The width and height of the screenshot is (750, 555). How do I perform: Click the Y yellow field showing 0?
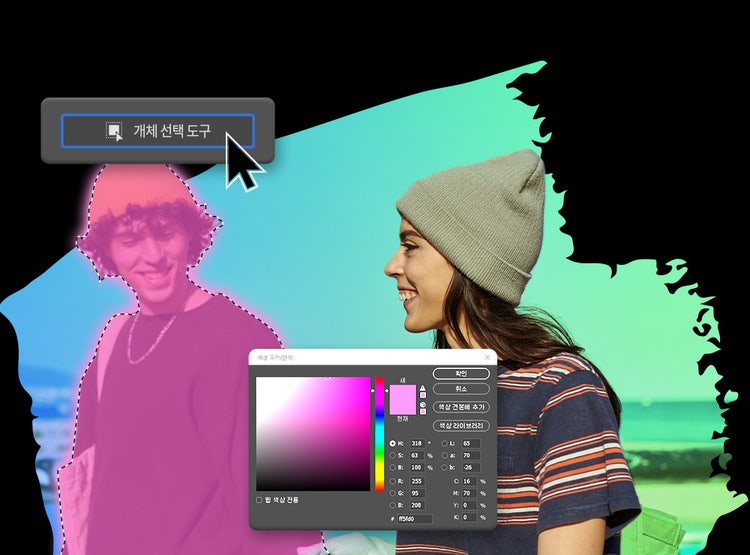469,505
